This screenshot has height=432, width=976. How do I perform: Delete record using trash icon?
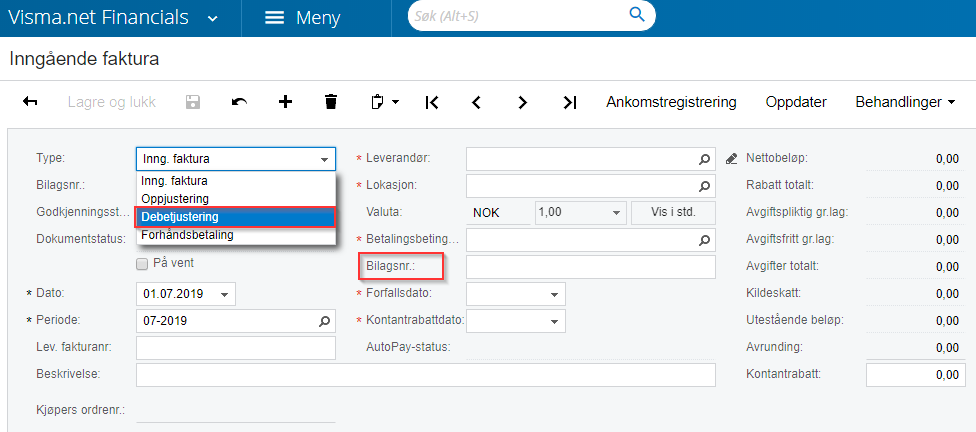tap(331, 102)
